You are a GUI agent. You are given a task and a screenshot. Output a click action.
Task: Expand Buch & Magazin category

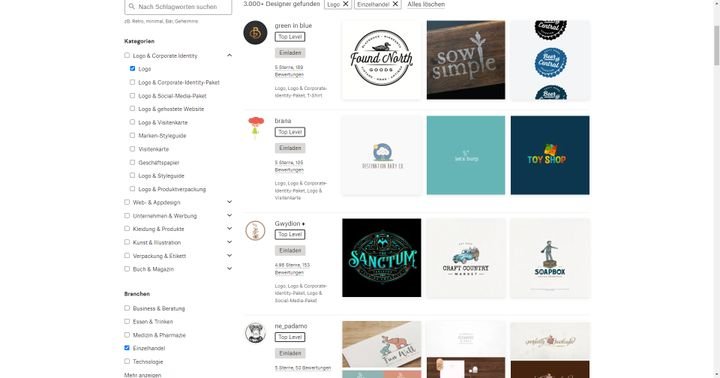click(229, 269)
